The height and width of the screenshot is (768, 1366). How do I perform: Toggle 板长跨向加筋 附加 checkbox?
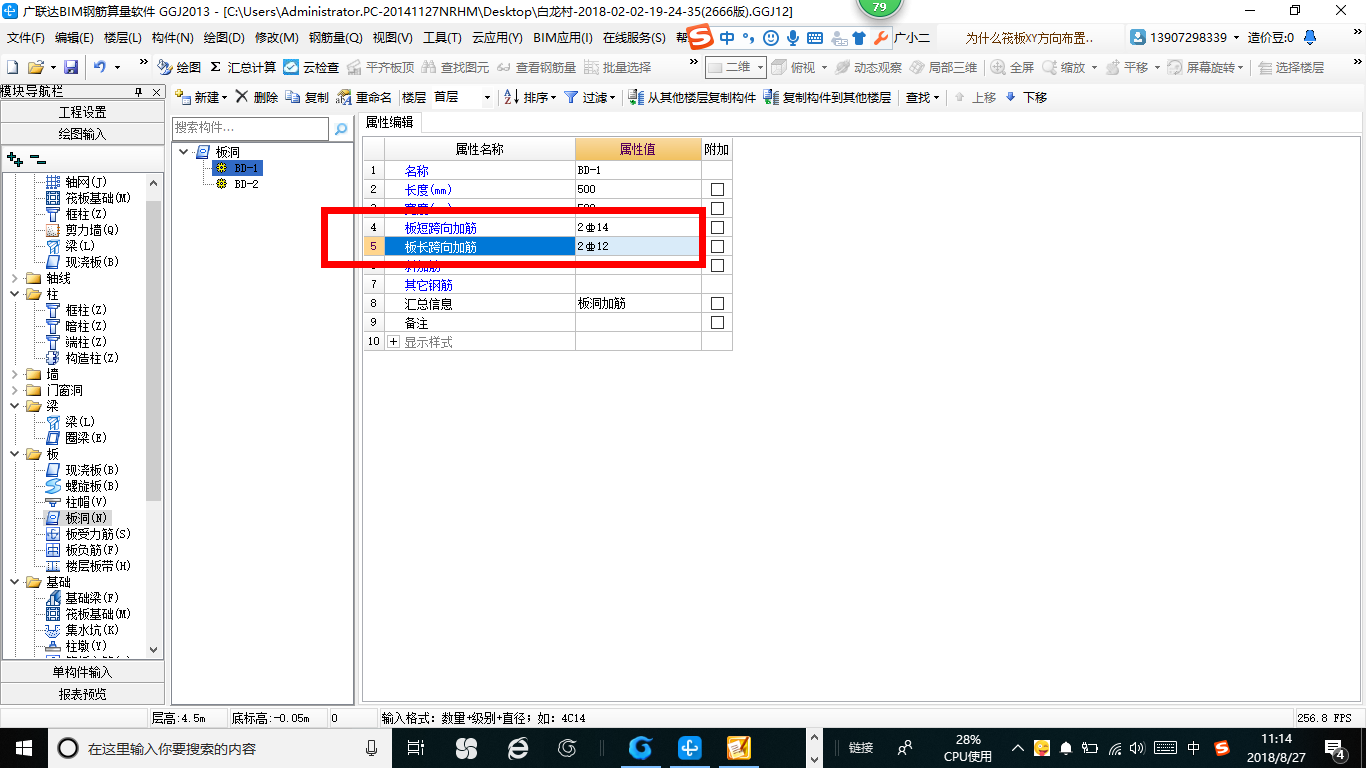coord(717,246)
